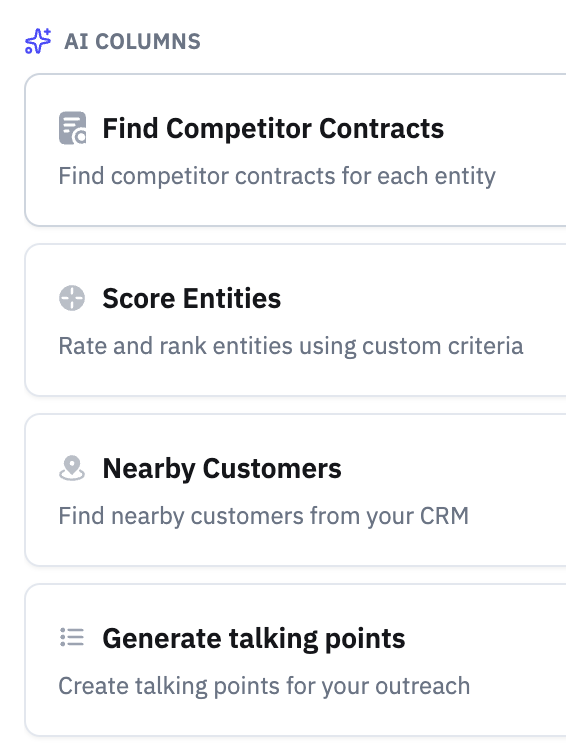Screen dimensions: 566x750
Task: Click the AI COLUMNS section header text
Action: coord(133,41)
